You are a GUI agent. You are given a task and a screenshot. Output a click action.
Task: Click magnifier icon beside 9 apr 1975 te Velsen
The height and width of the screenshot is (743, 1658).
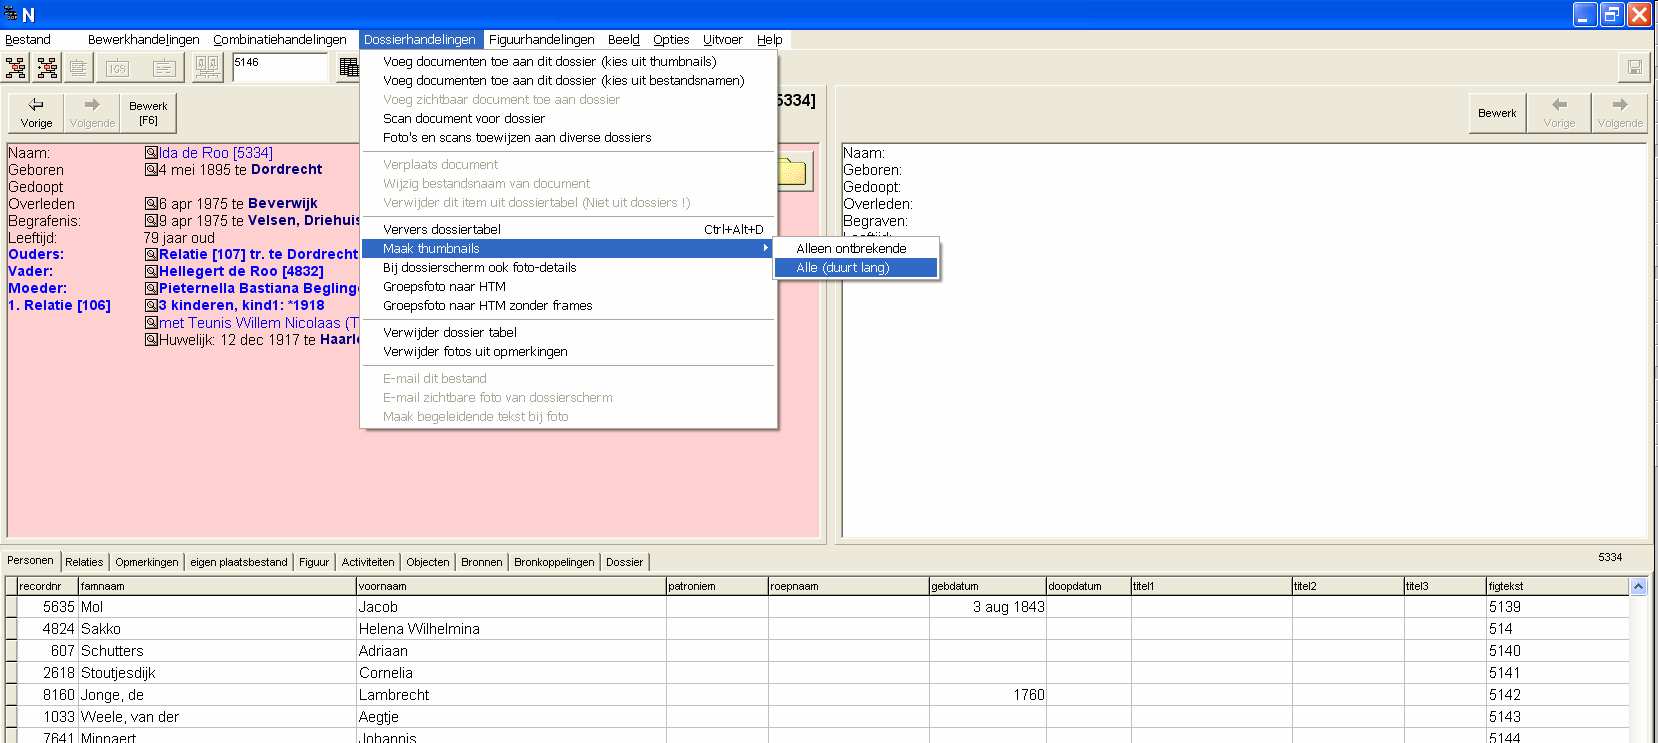pyautogui.click(x=151, y=221)
